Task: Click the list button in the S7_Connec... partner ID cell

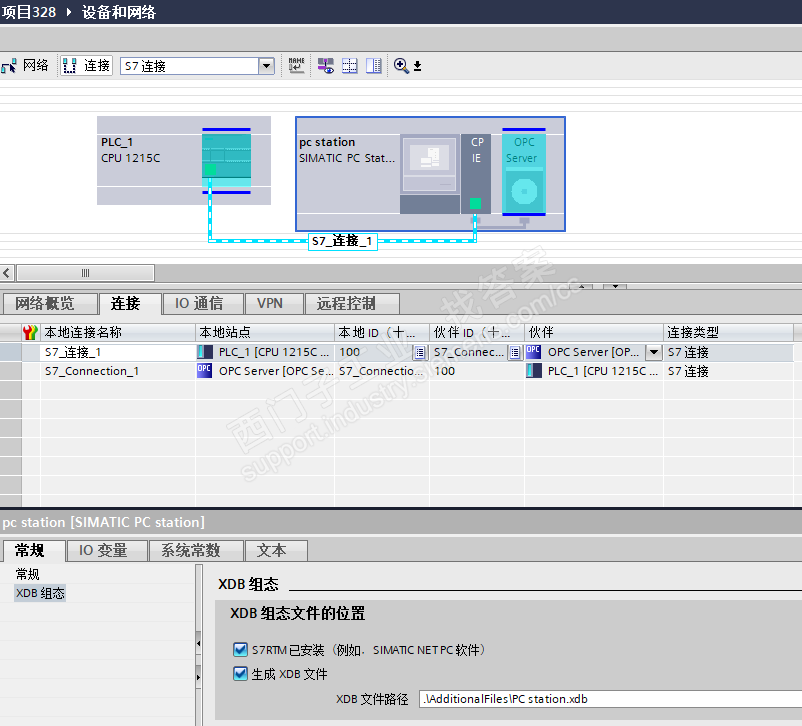Action: (x=515, y=353)
